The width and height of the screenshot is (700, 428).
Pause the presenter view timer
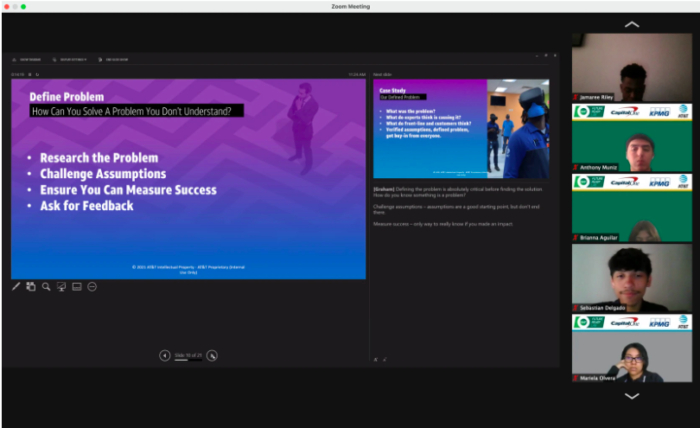pyautogui.click(x=30, y=74)
